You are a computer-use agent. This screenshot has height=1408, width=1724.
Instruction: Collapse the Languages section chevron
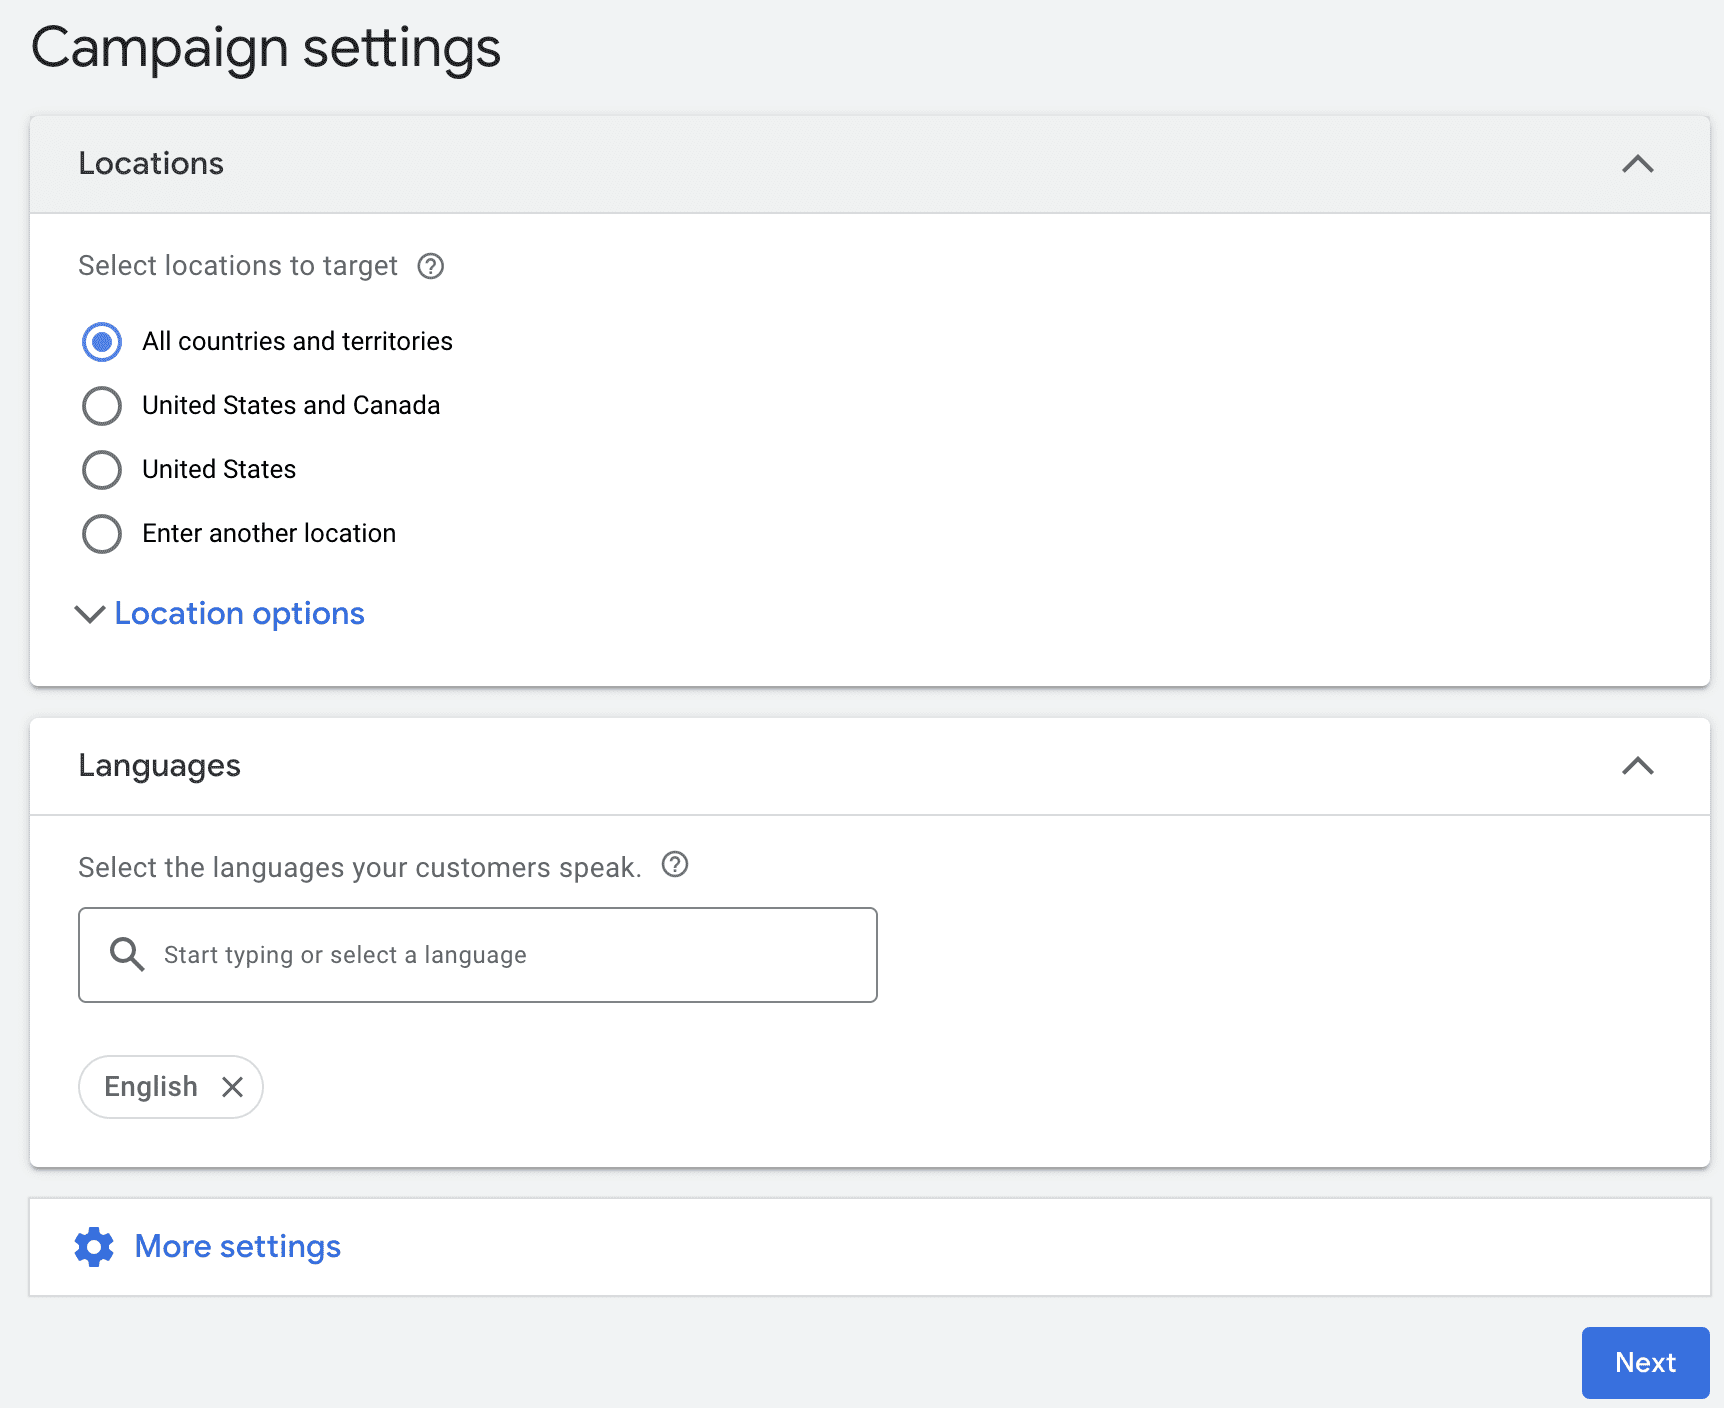(1637, 766)
